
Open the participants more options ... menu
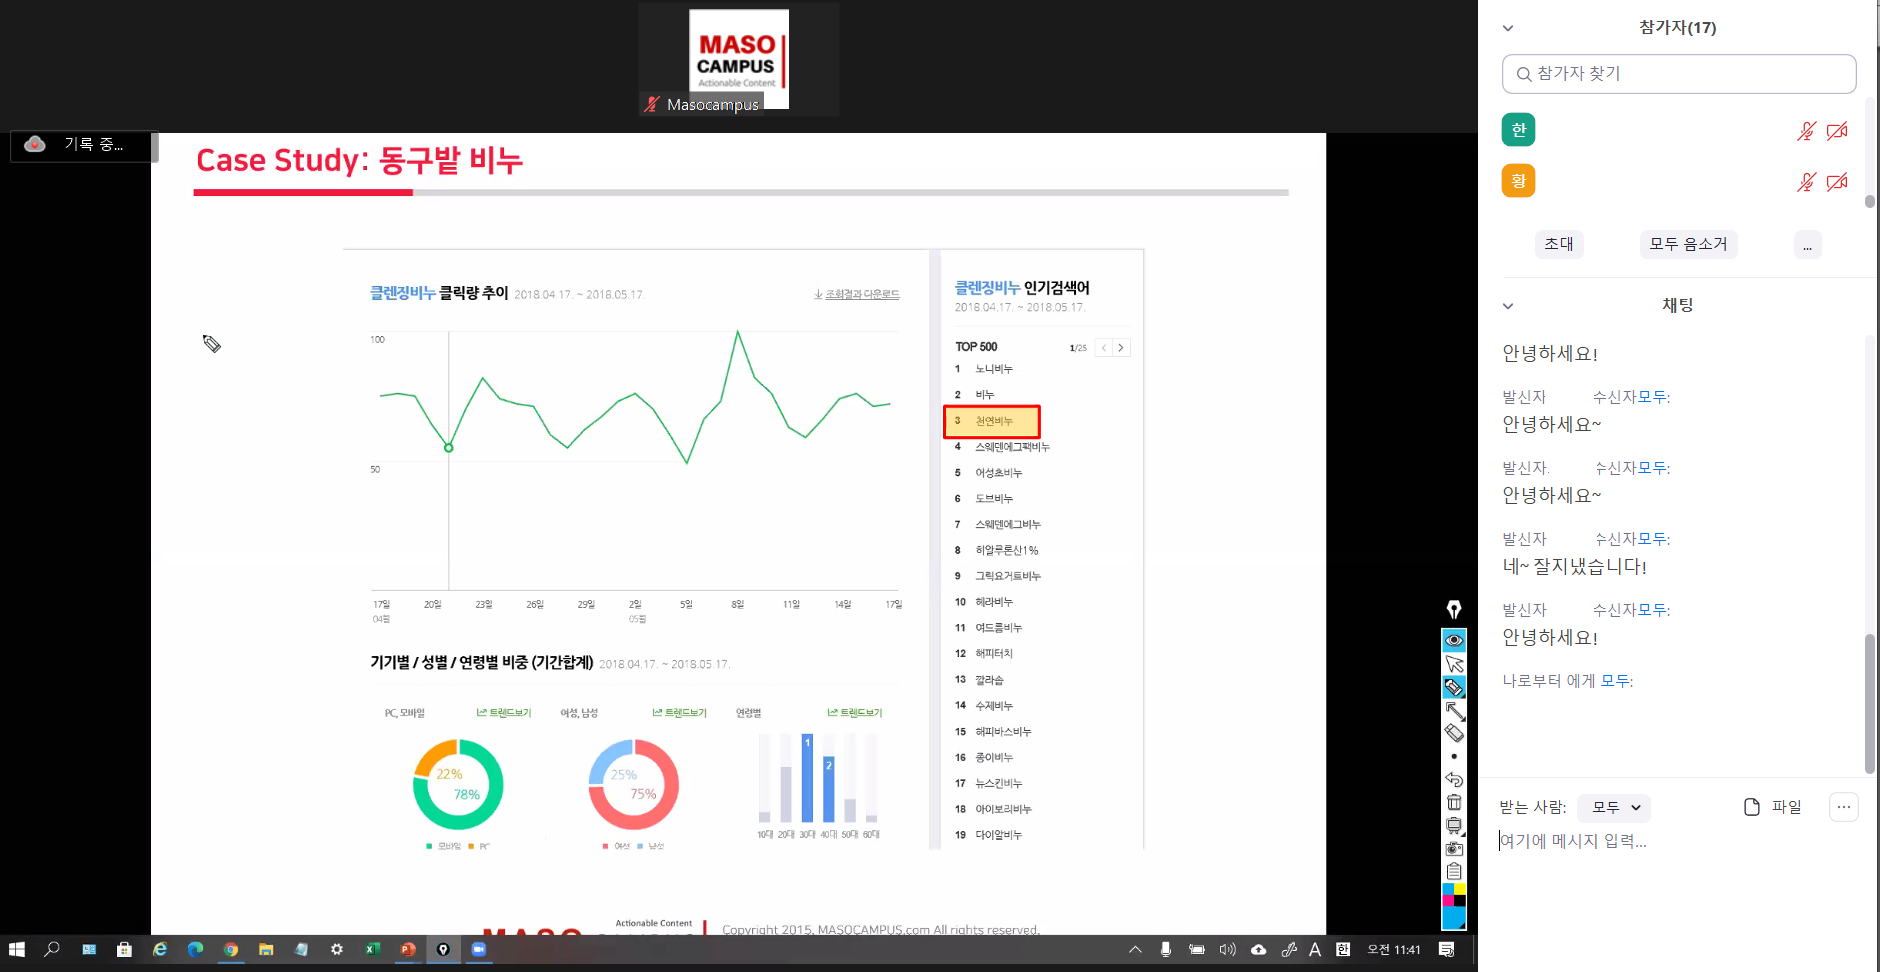1807,244
